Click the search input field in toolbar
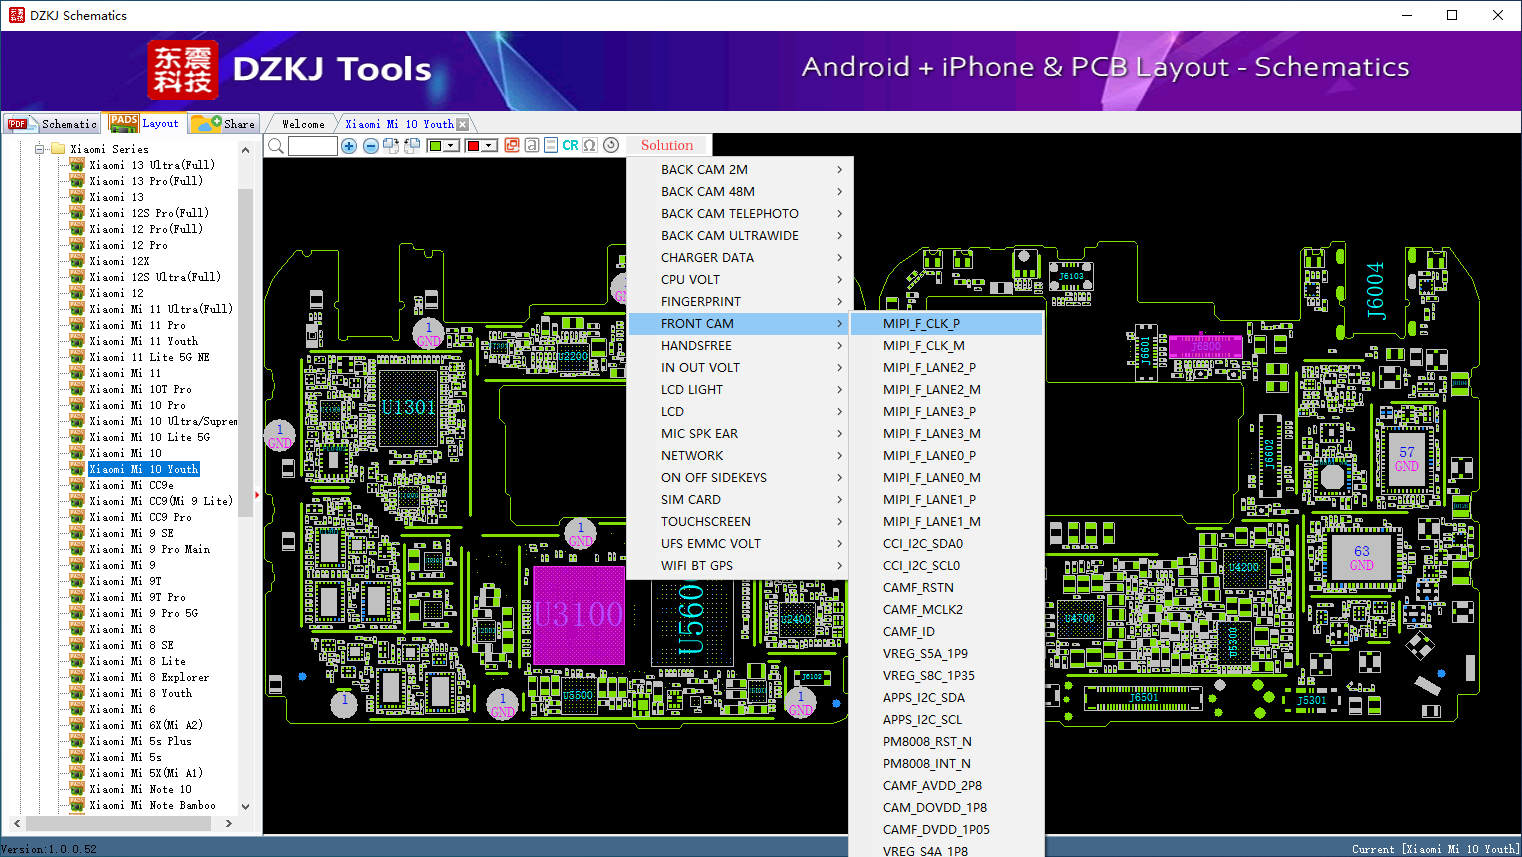The image size is (1522, 857). [312, 146]
